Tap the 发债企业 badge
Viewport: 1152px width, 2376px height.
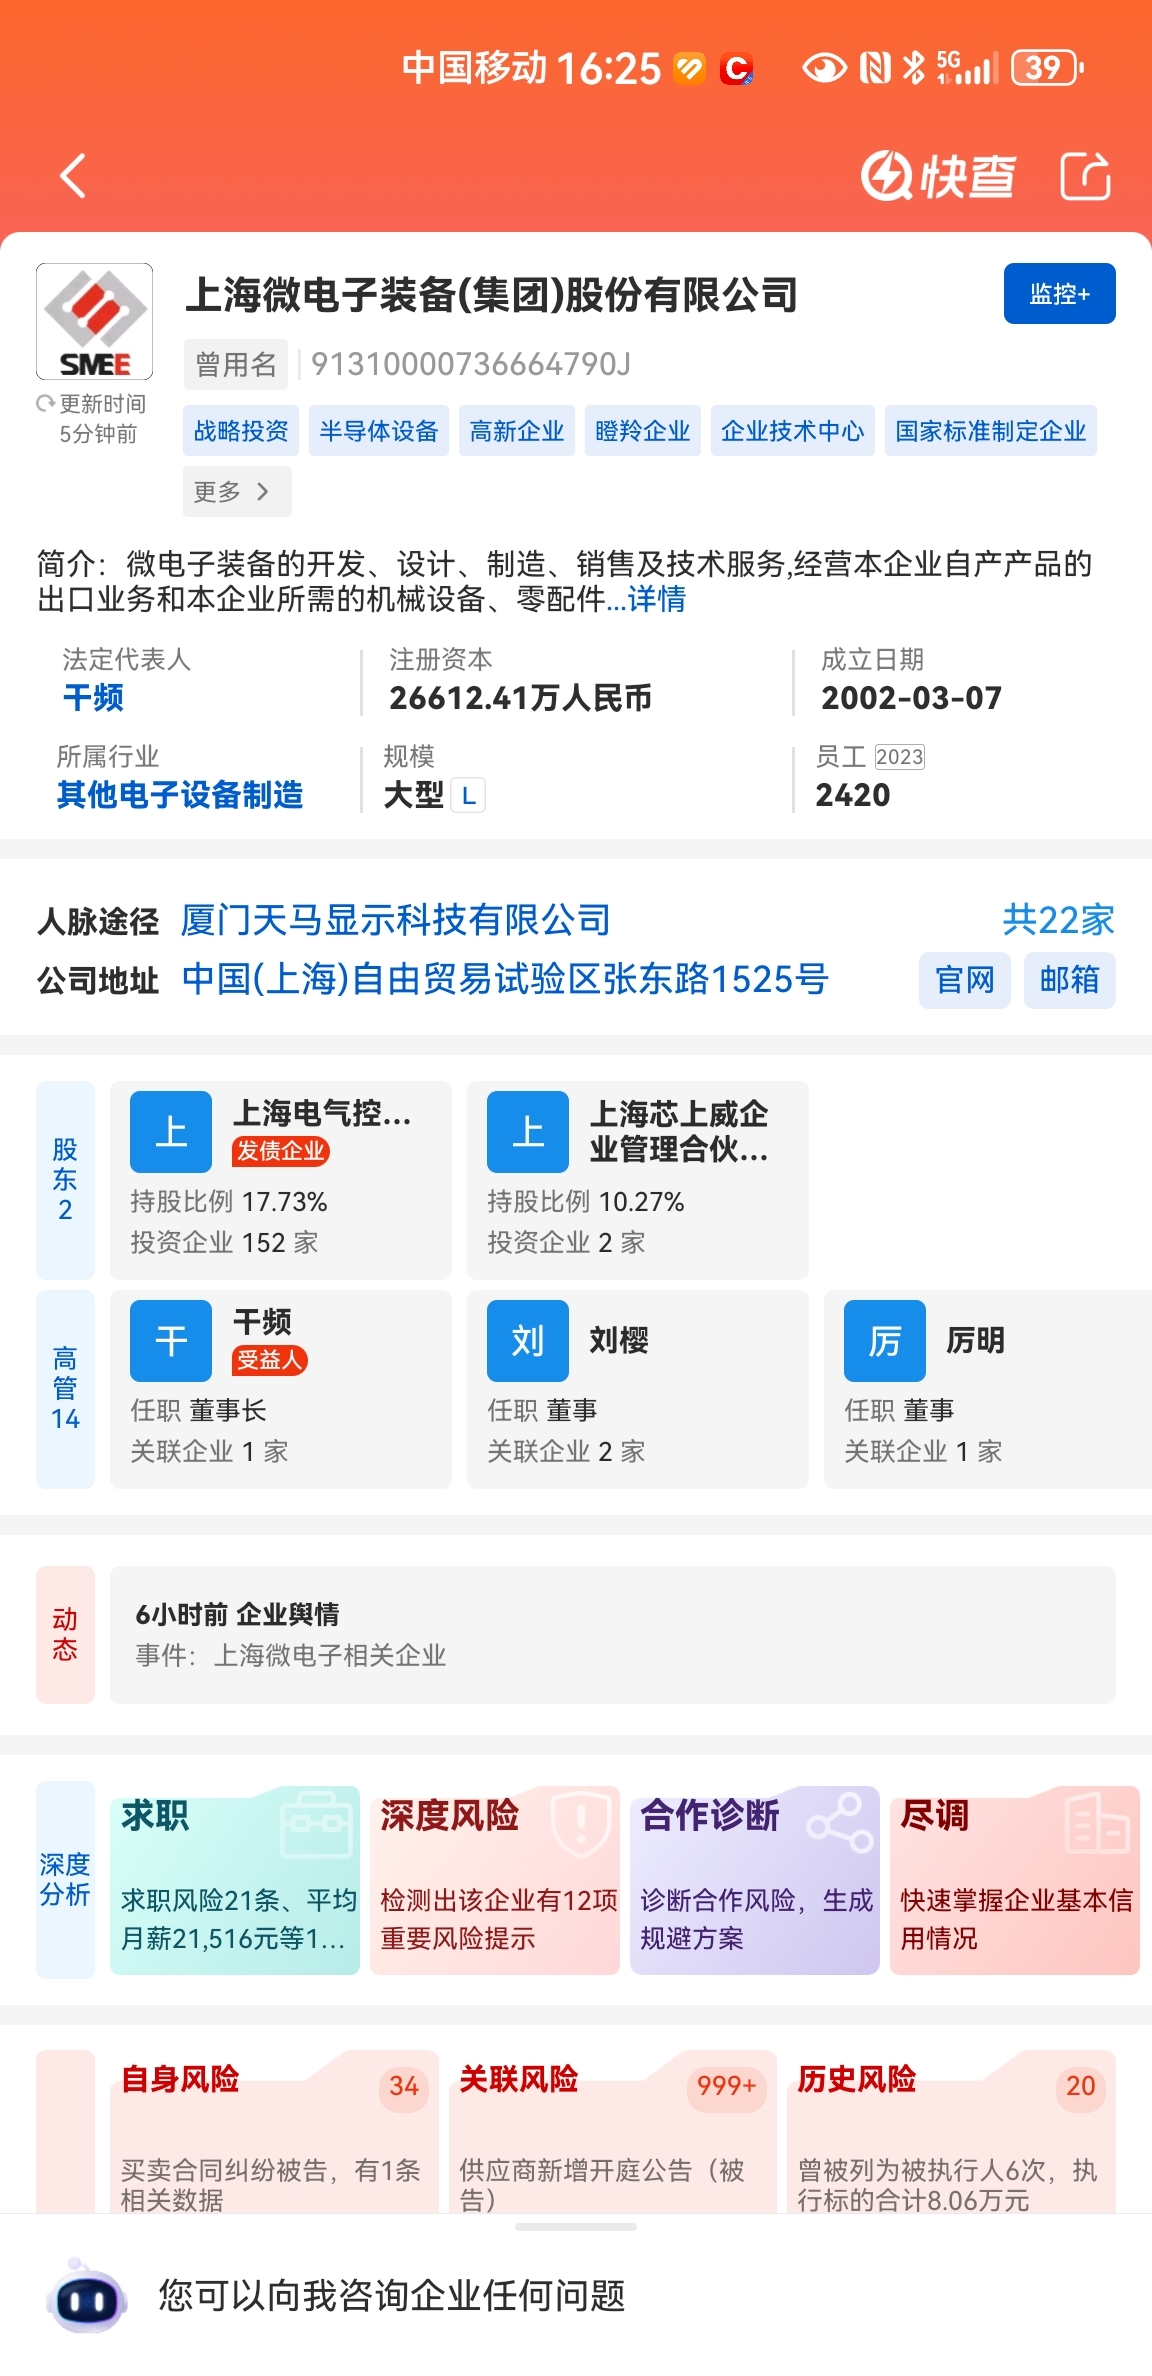281,1151
